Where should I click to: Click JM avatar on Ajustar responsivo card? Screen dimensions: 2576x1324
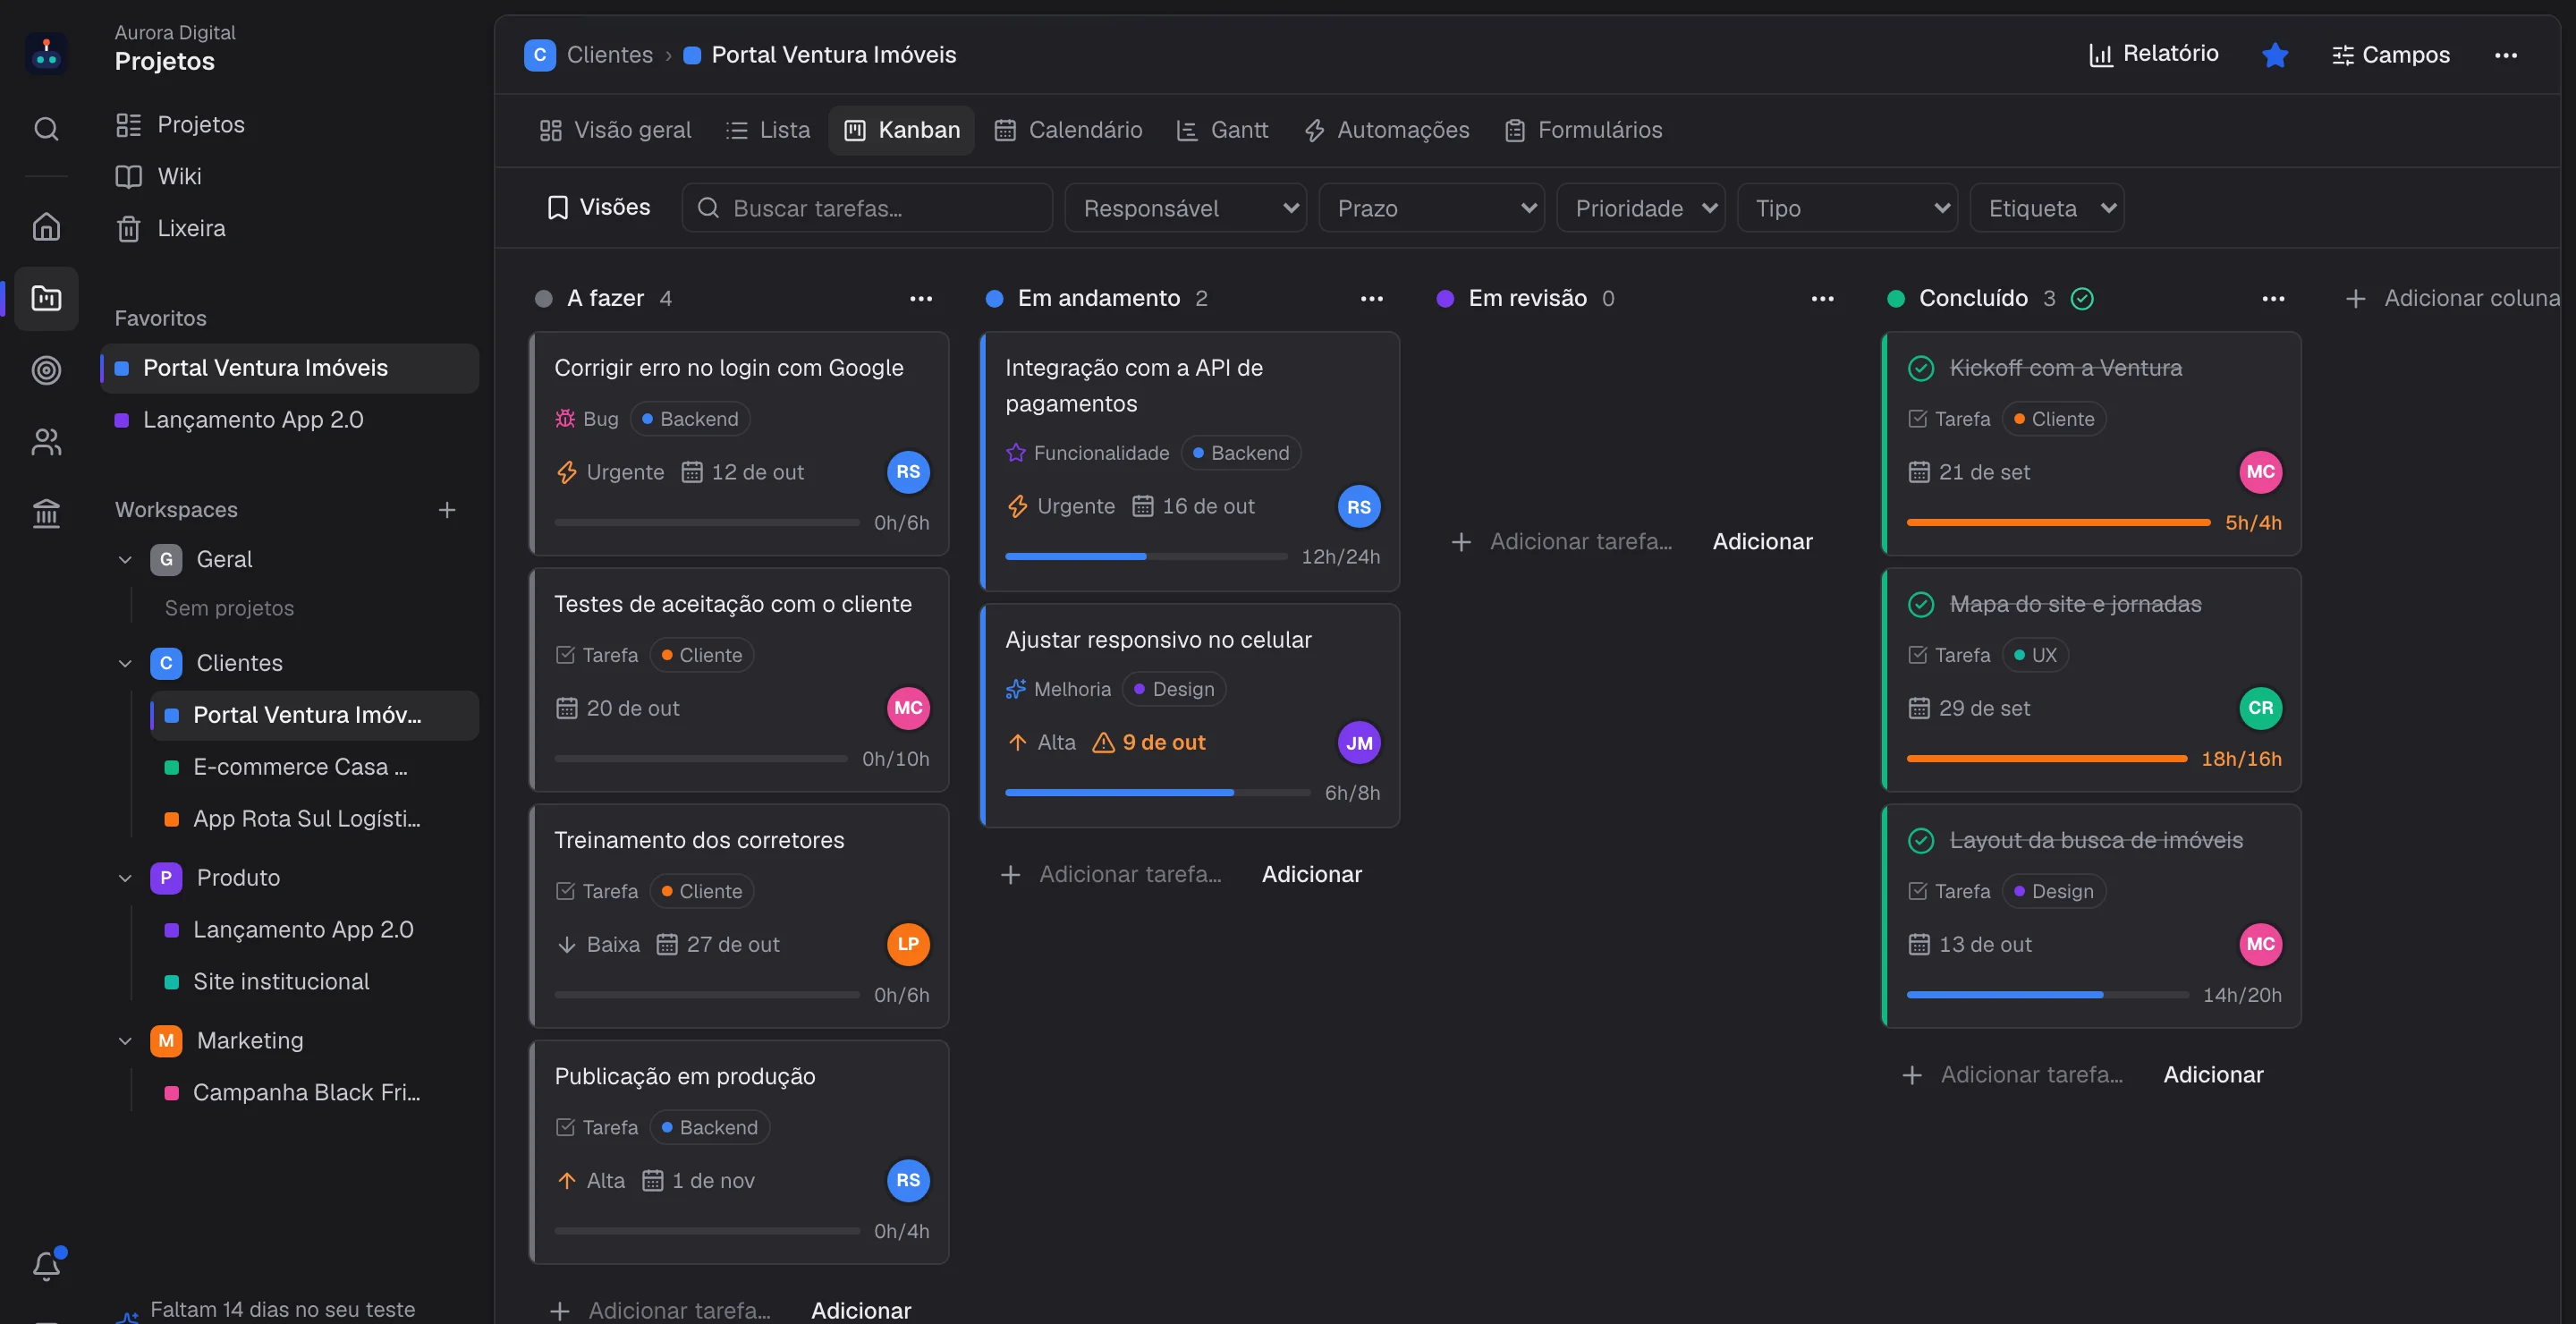[1359, 742]
